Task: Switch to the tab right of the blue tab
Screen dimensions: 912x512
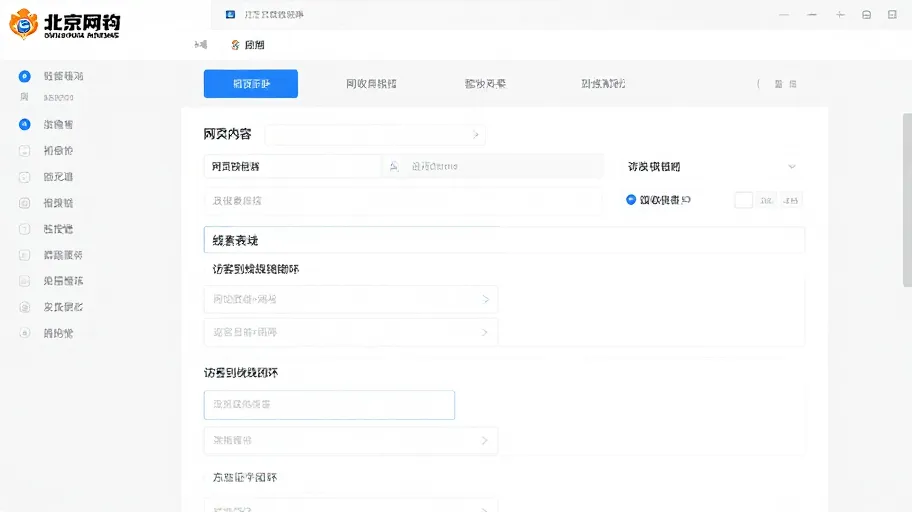Action: 371,84
